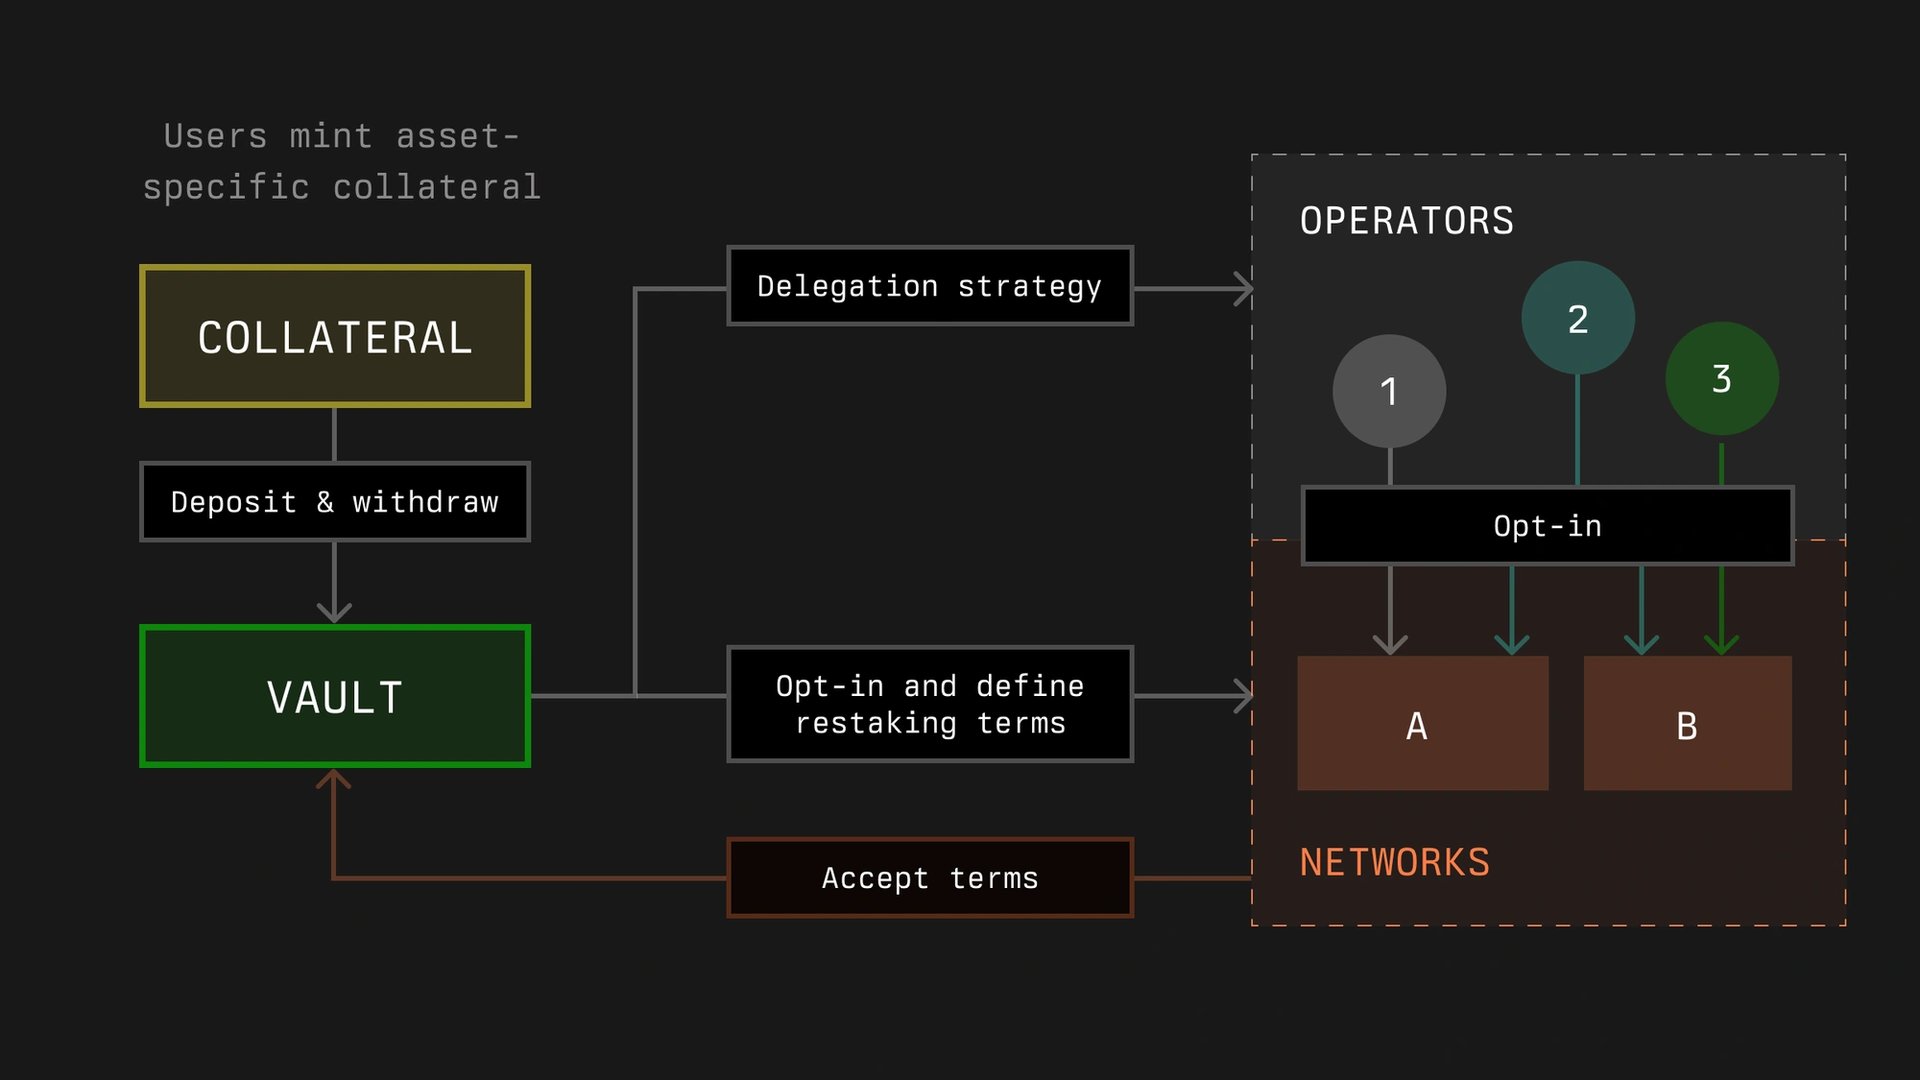Viewport: 1920px width, 1080px height.
Task: Toggle the Deposit & withdraw step
Action: click(334, 502)
